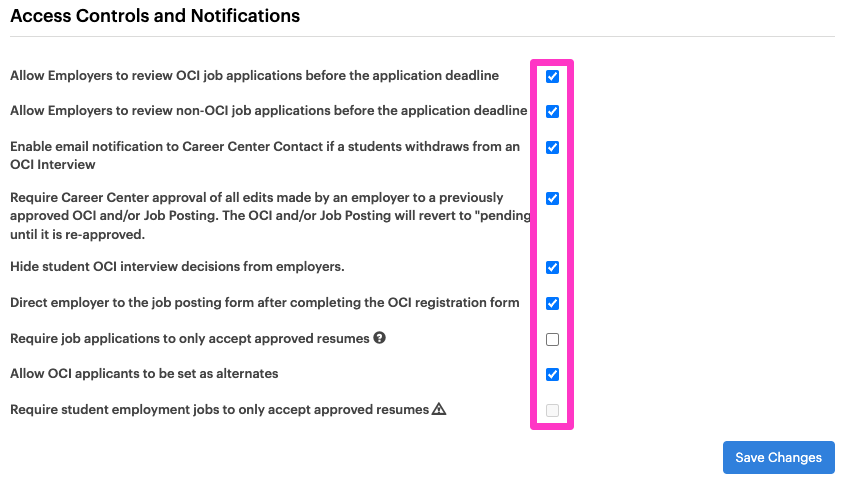Open help tooltip beside approved resumes option
This screenshot has height=478, width=842.
(380, 338)
